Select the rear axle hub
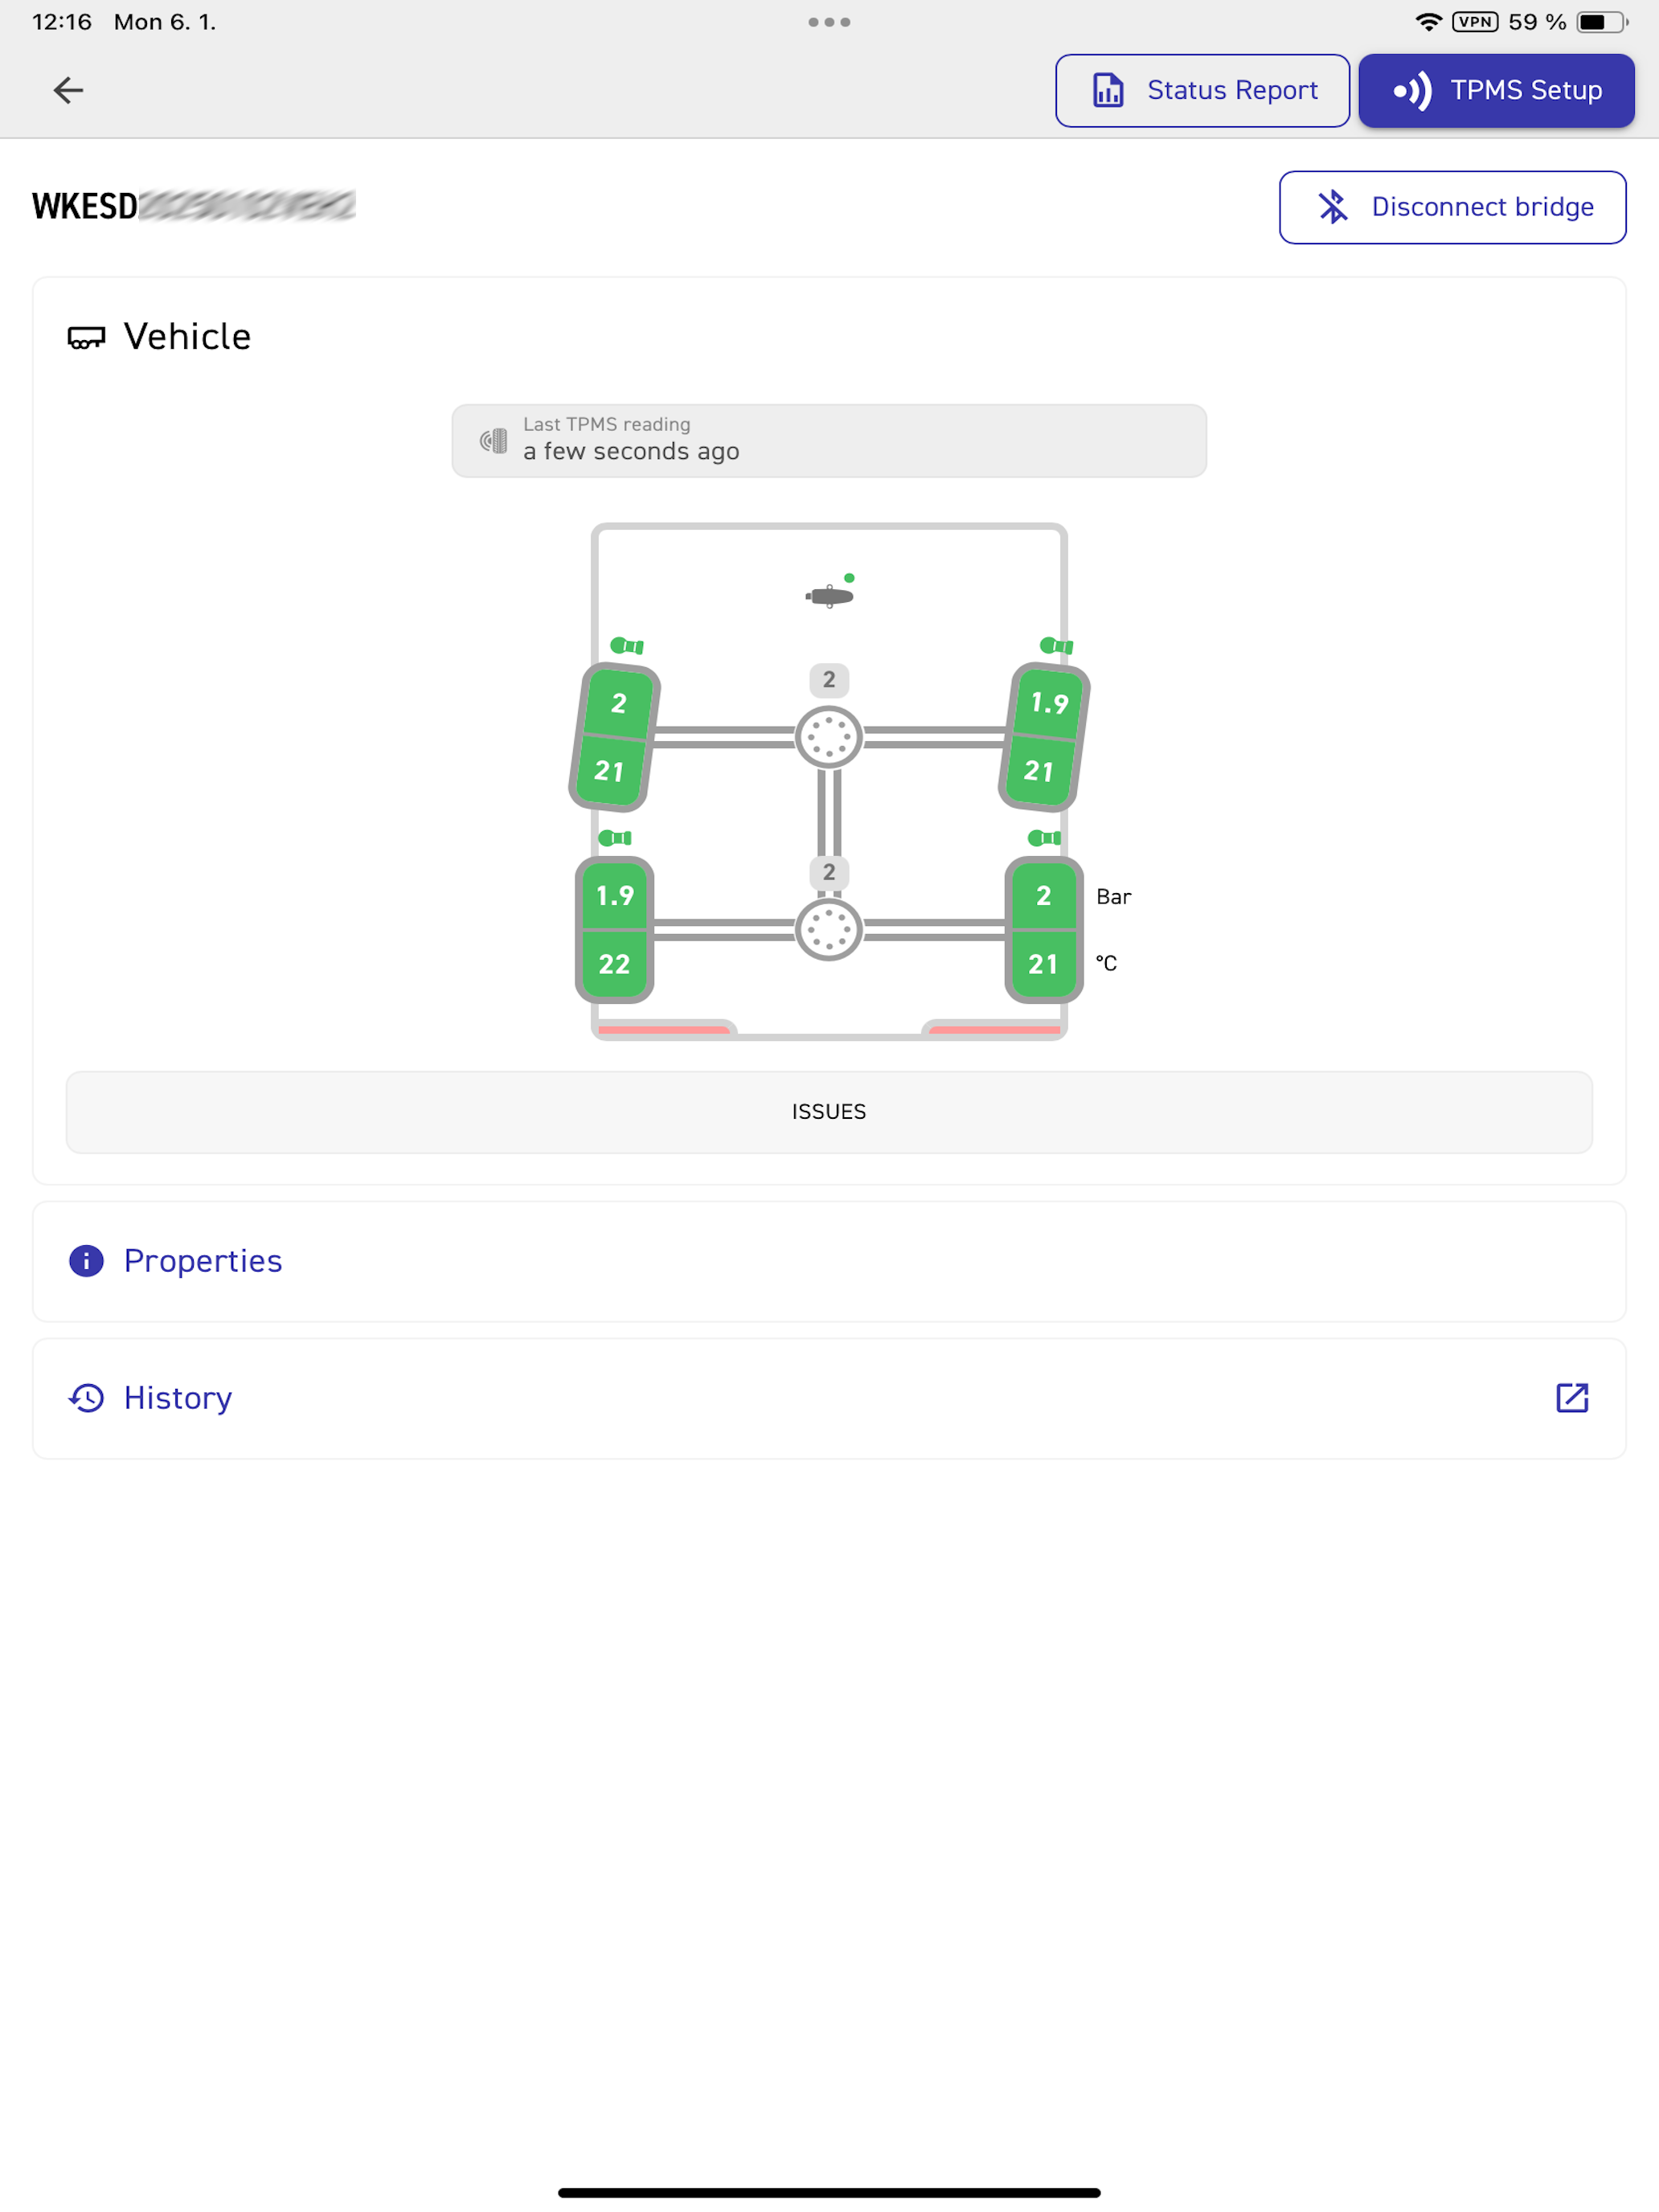 829,930
